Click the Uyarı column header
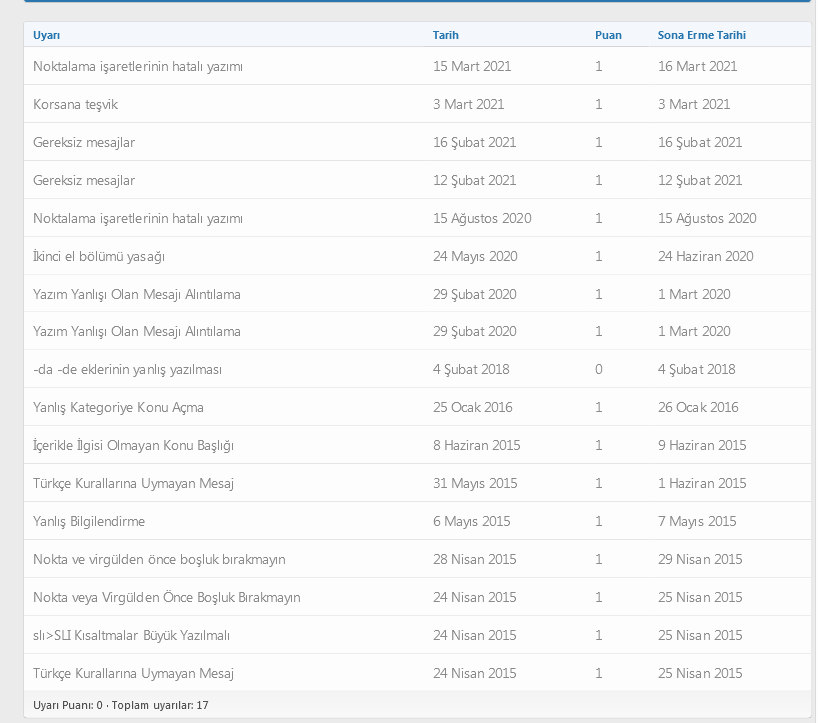This screenshot has height=723, width=818. tap(47, 35)
